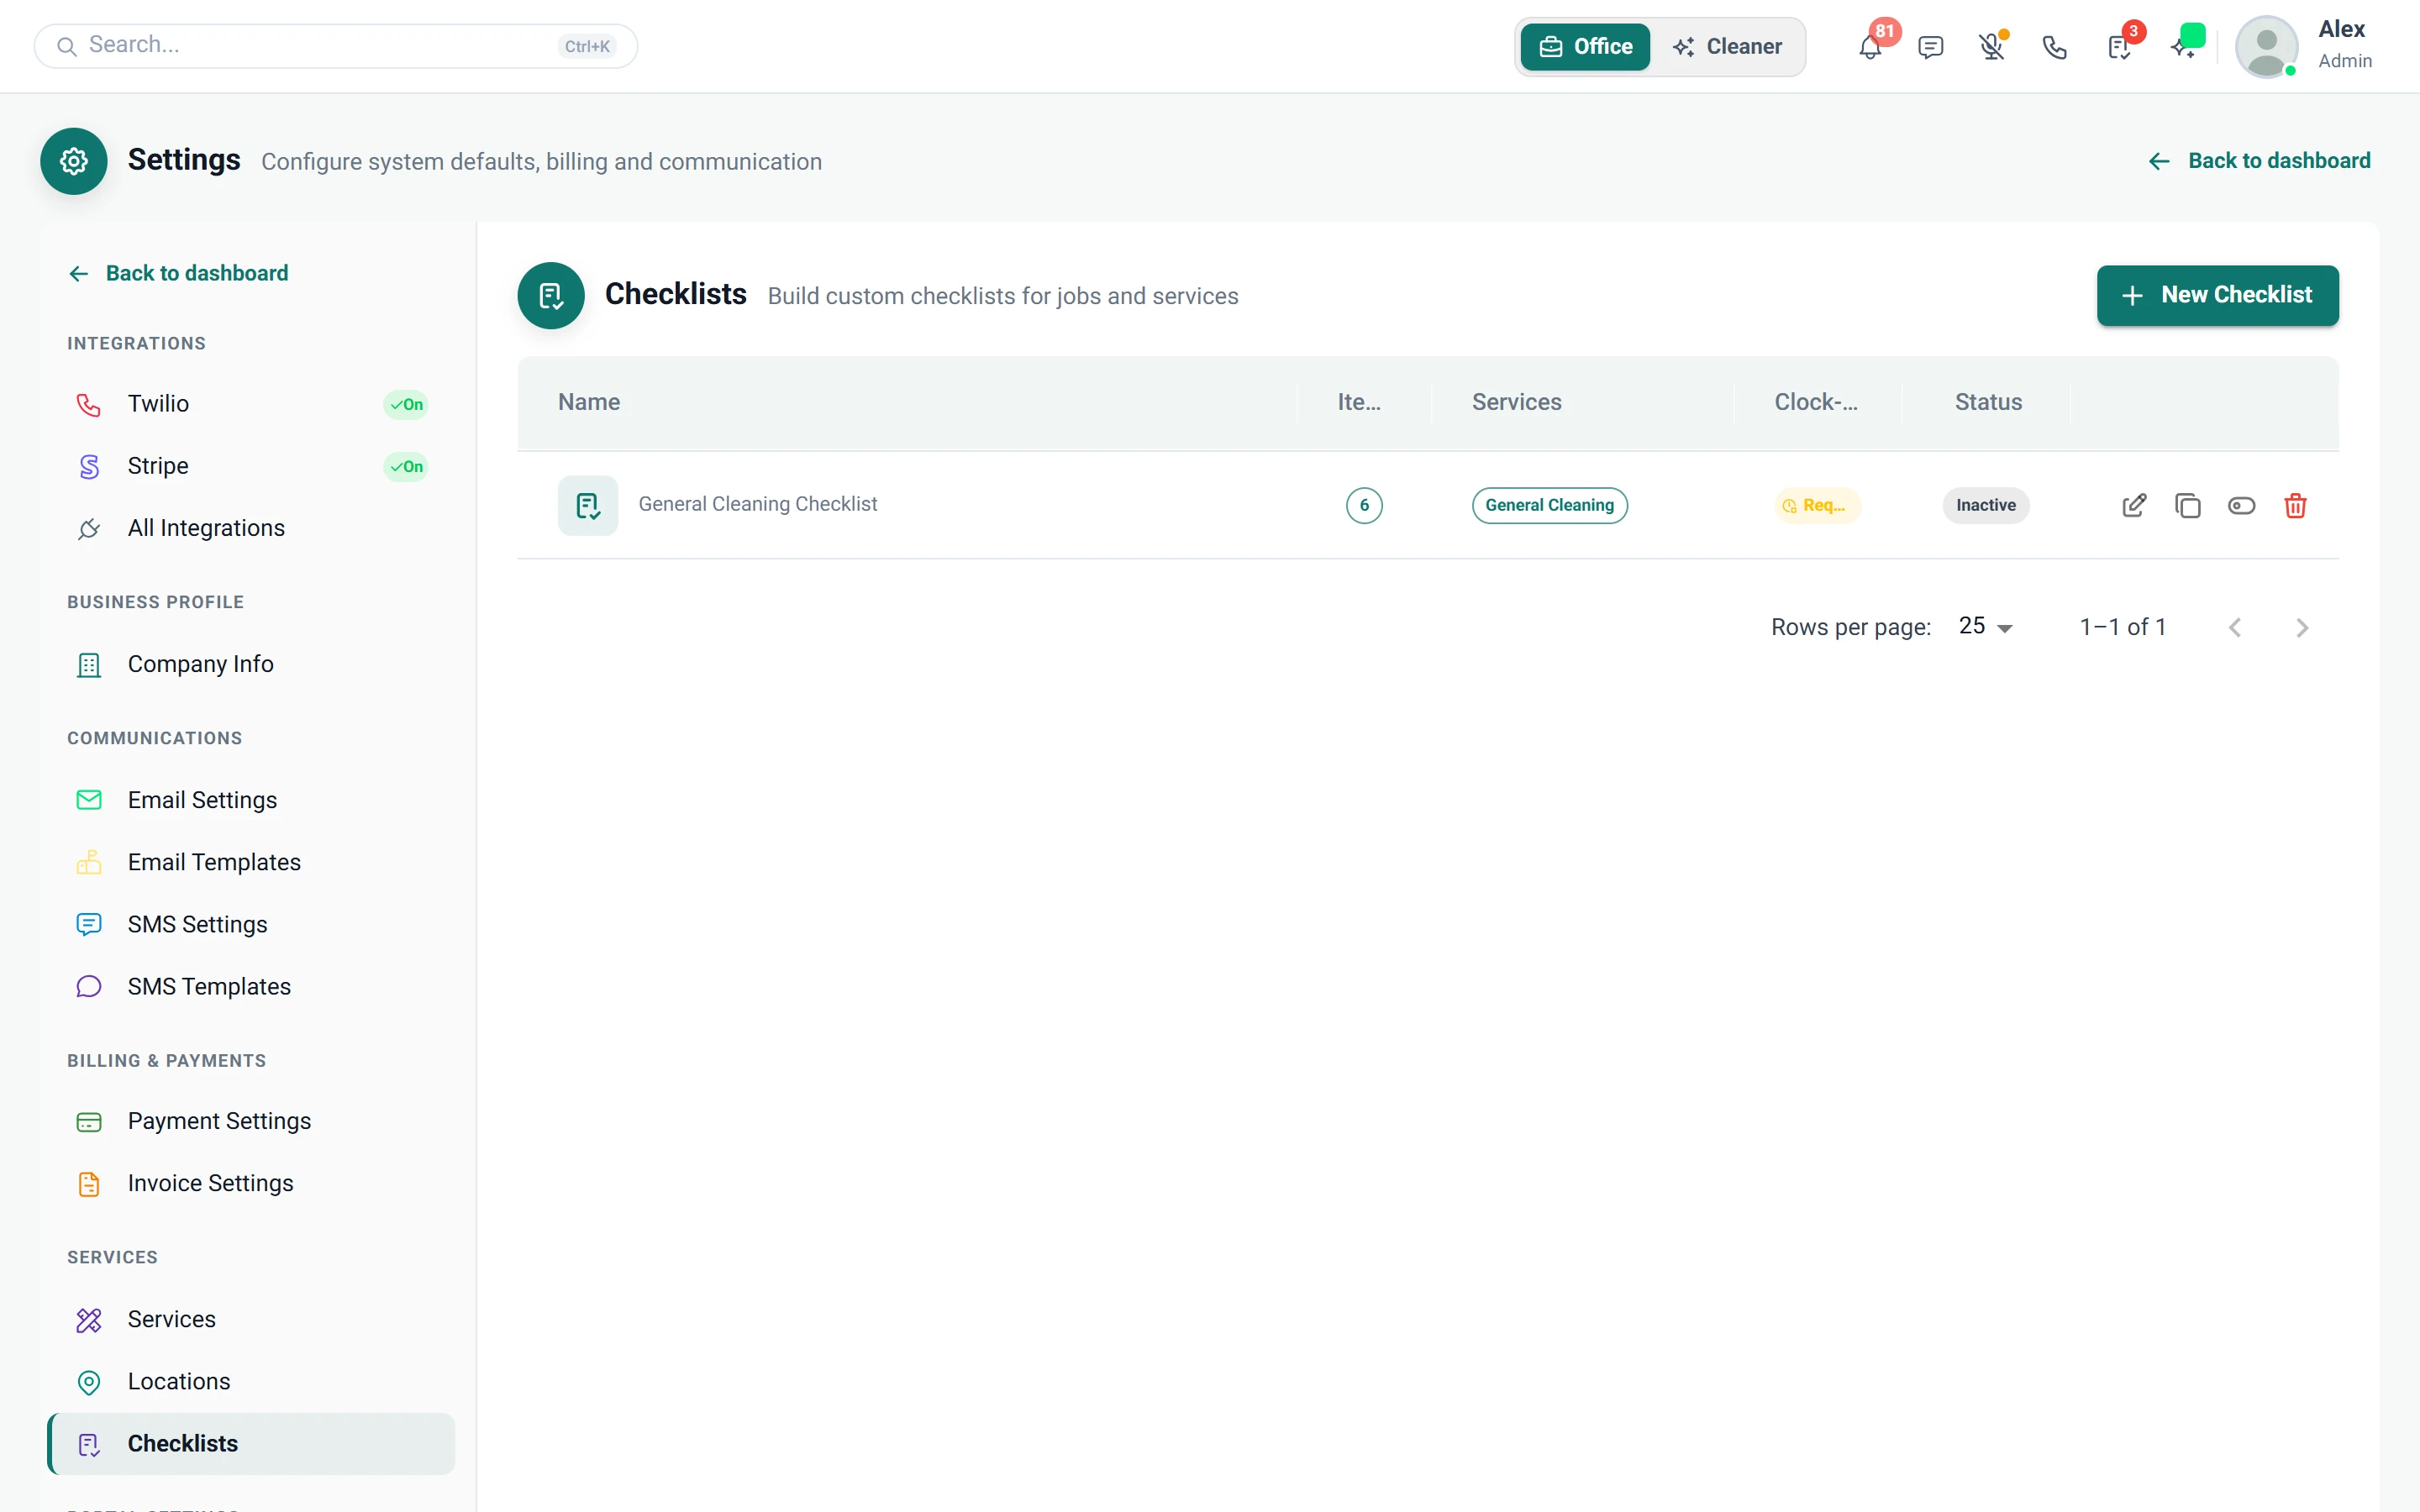Open the phone dialer icon

(2054, 47)
